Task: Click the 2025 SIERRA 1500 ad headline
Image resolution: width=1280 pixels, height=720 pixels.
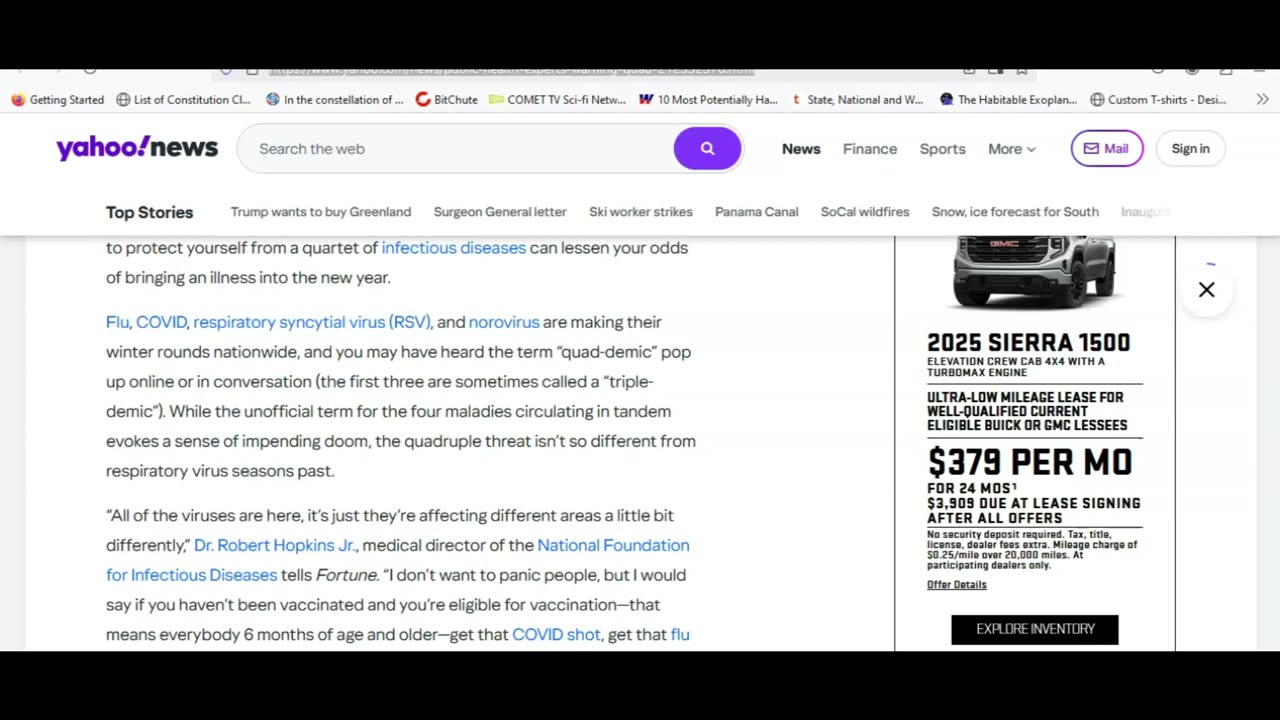Action: [1029, 343]
